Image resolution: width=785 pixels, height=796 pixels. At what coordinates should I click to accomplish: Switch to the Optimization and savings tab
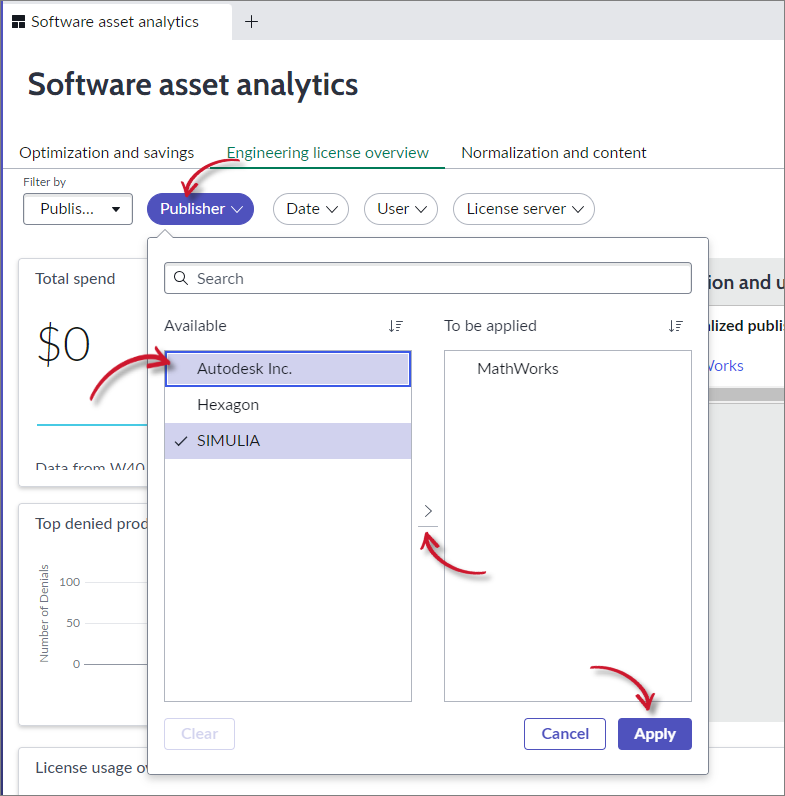pyautogui.click(x=107, y=152)
